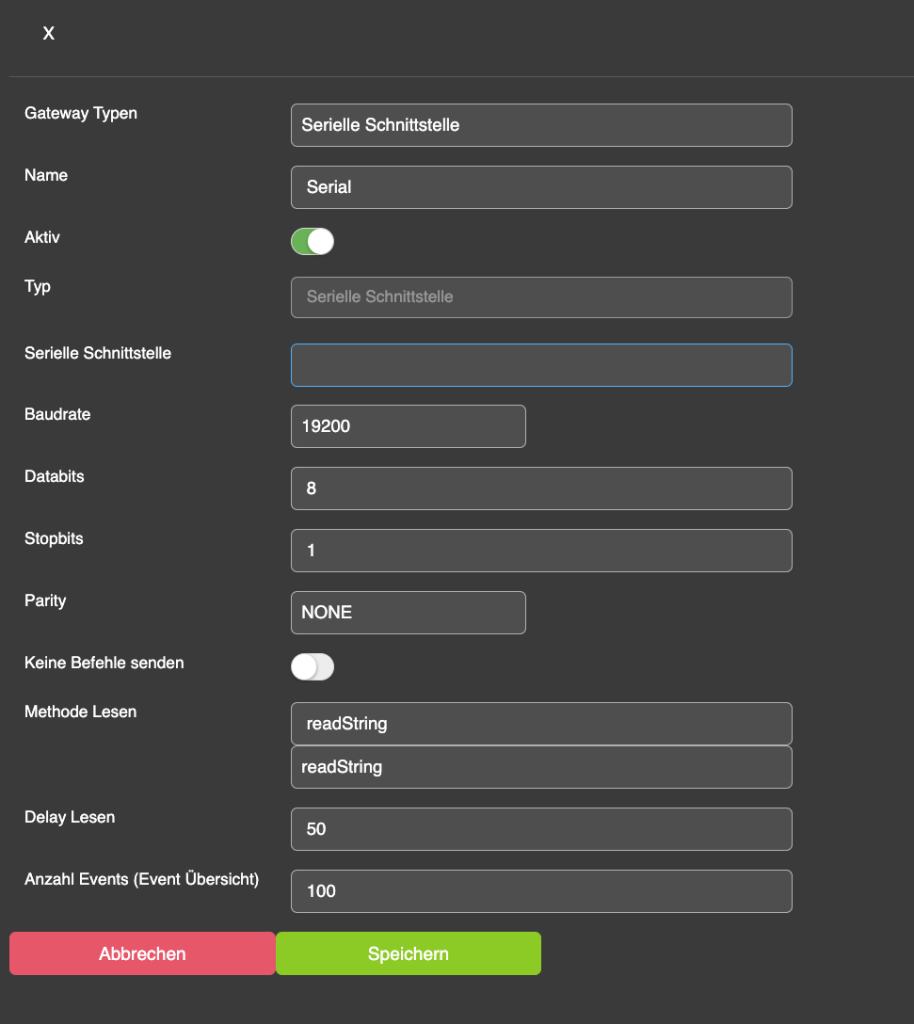Open the Gateway Typen dropdown
This screenshot has height=1024, width=914.
(541, 125)
